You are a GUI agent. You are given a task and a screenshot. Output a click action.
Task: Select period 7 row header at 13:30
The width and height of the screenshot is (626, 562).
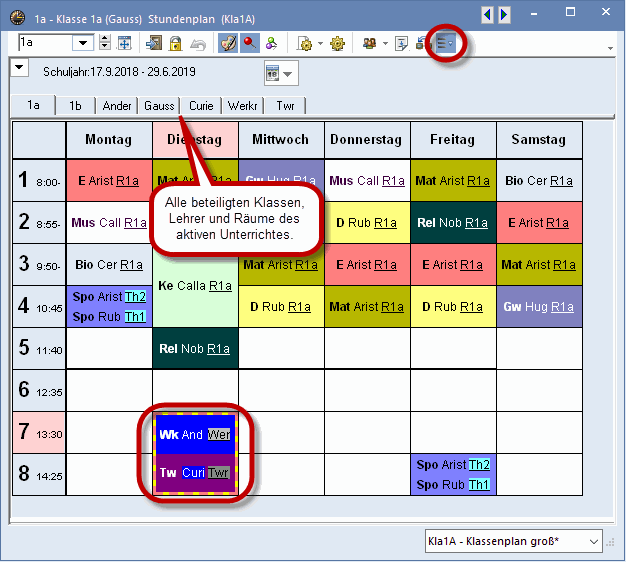(x=39, y=433)
